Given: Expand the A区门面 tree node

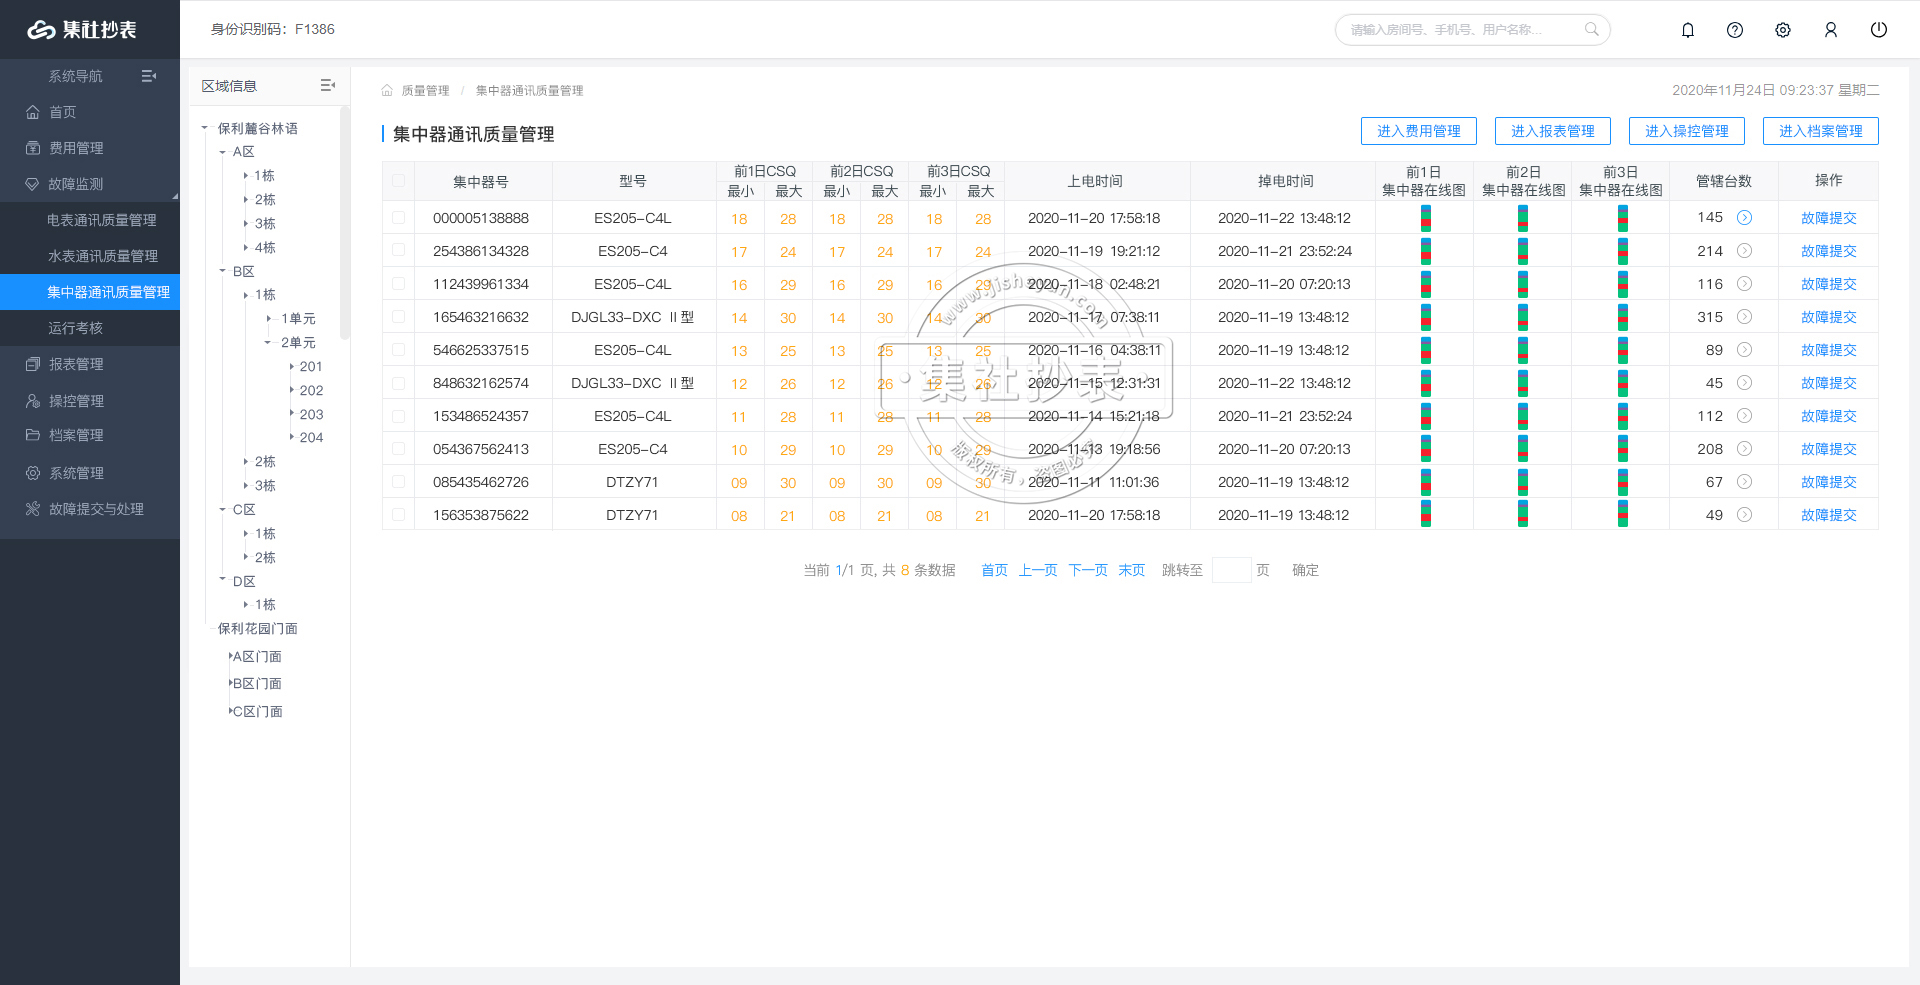Looking at the screenshot, I should click(x=231, y=657).
